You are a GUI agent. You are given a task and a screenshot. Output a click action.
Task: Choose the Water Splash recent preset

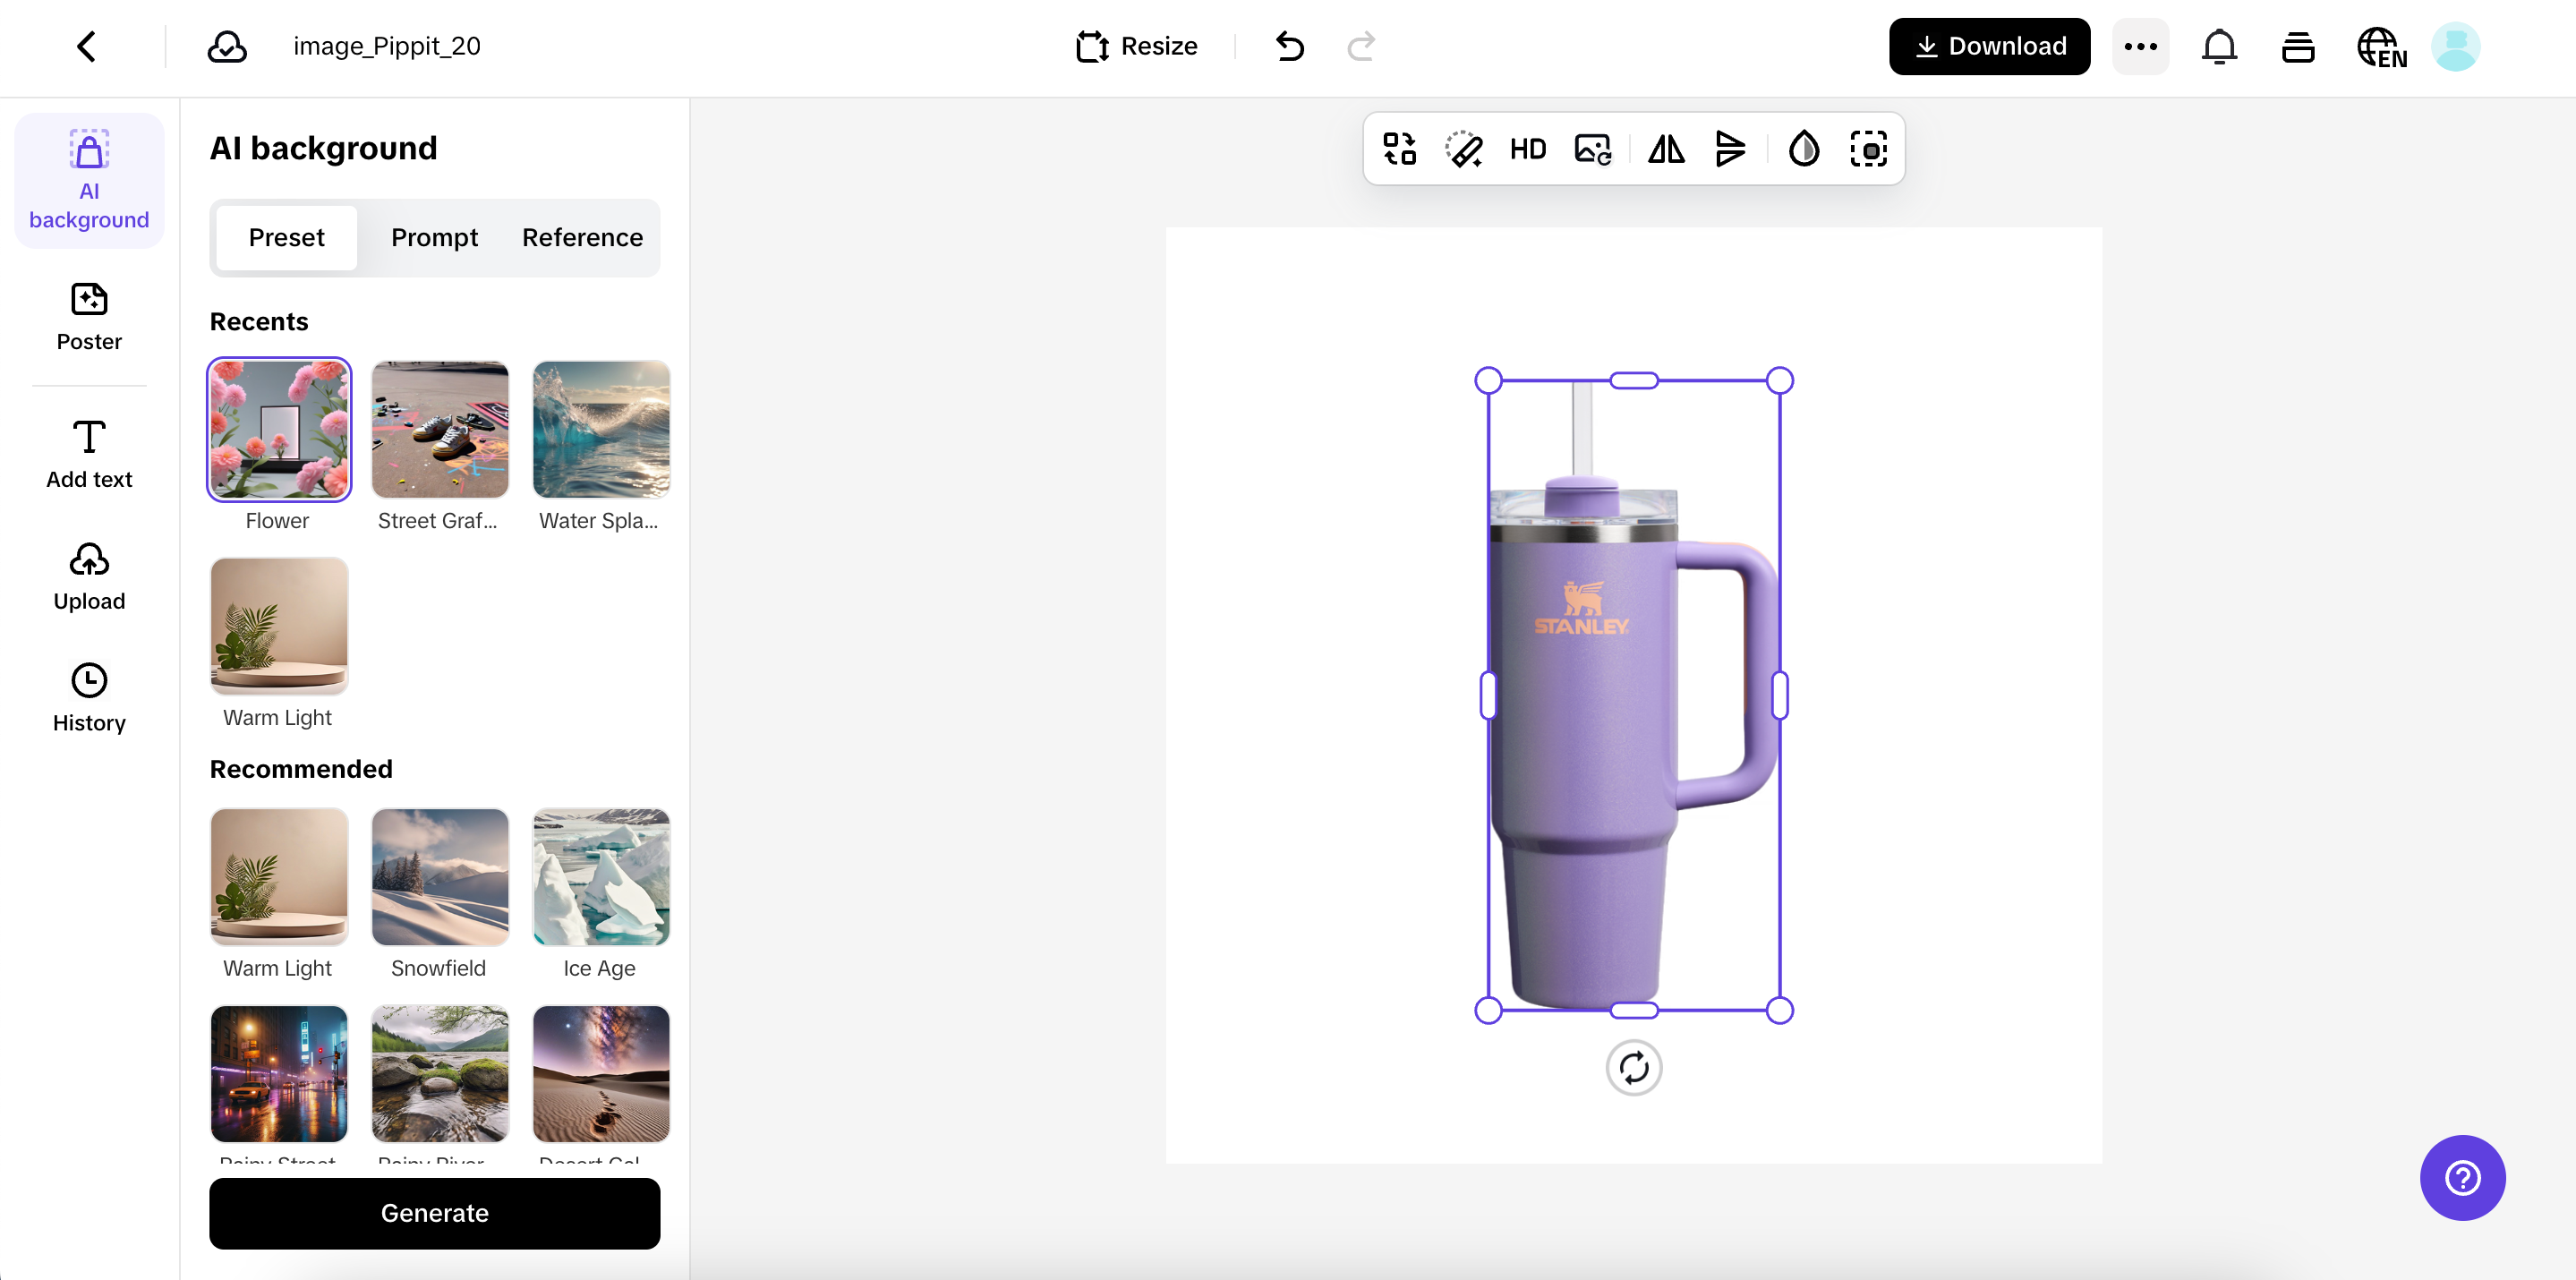coord(601,430)
